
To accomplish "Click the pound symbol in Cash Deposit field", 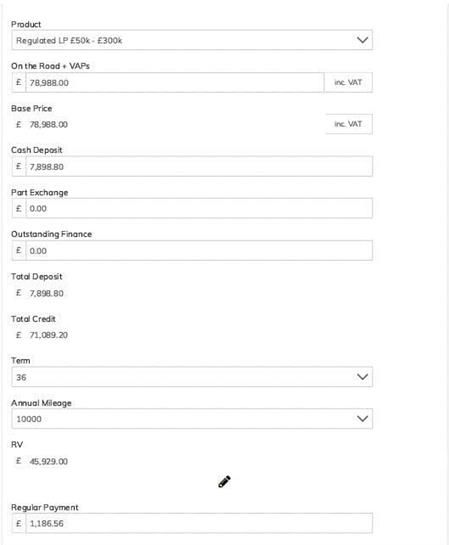I will click(19, 166).
